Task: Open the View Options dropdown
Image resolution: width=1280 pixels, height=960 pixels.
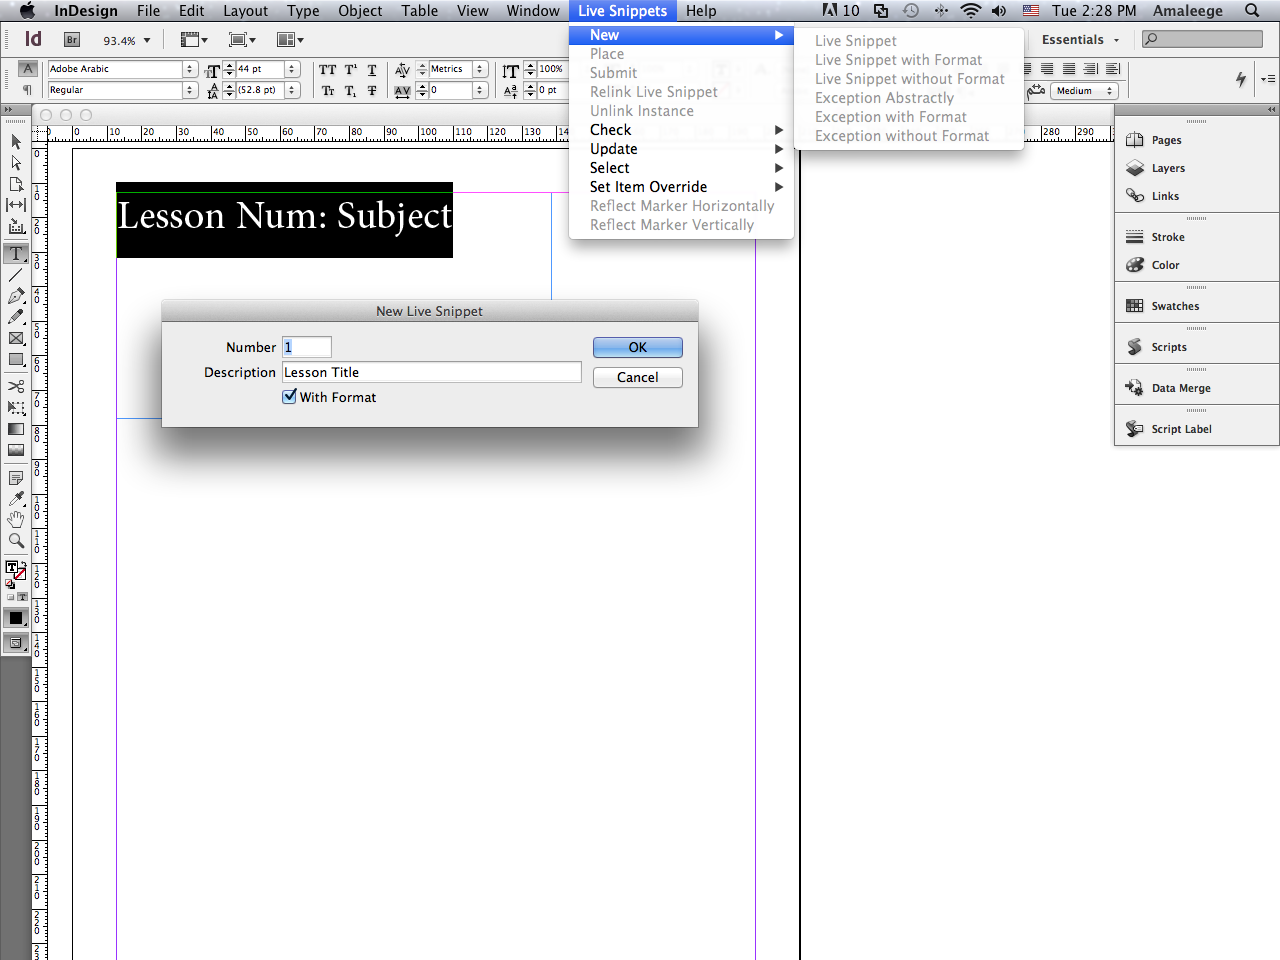Action: tap(193, 40)
